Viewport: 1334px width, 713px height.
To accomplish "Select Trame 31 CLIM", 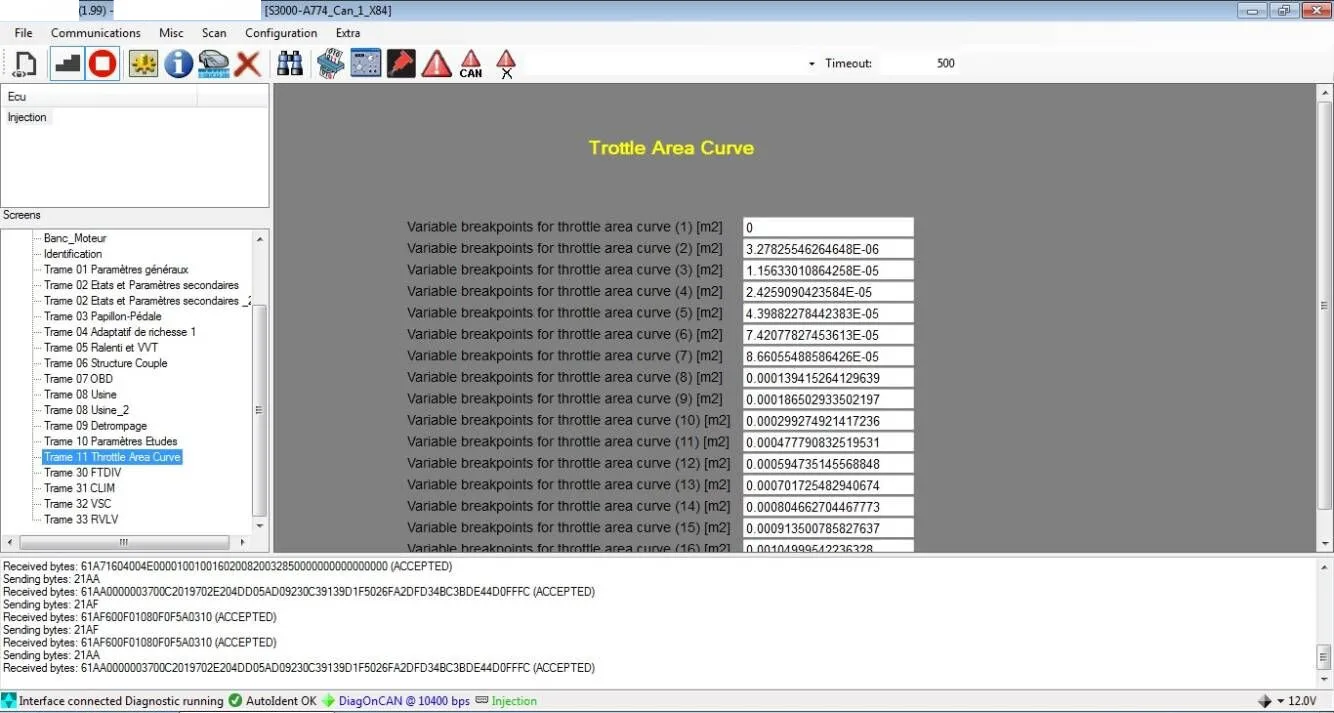I will coord(80,488).
